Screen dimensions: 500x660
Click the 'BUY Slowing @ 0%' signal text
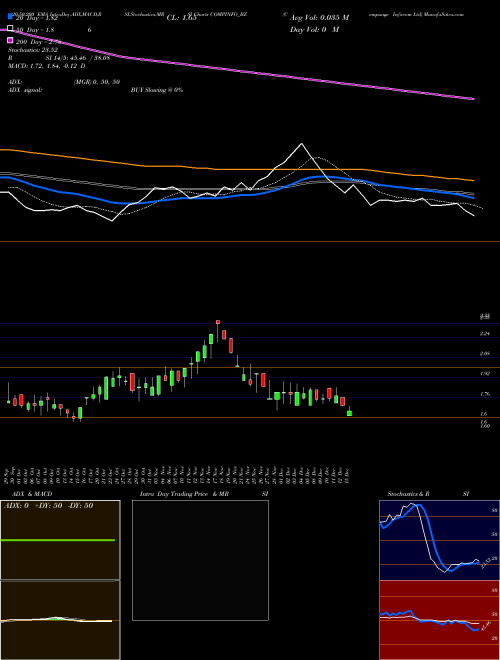(x=157, y=90)
